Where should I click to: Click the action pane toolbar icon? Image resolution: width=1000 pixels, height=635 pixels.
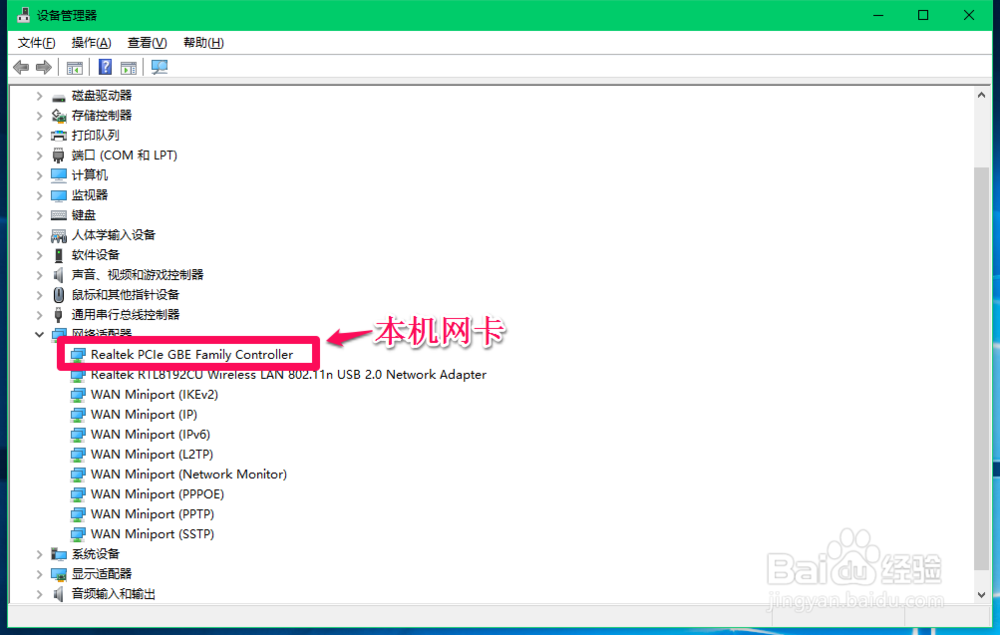128,67
